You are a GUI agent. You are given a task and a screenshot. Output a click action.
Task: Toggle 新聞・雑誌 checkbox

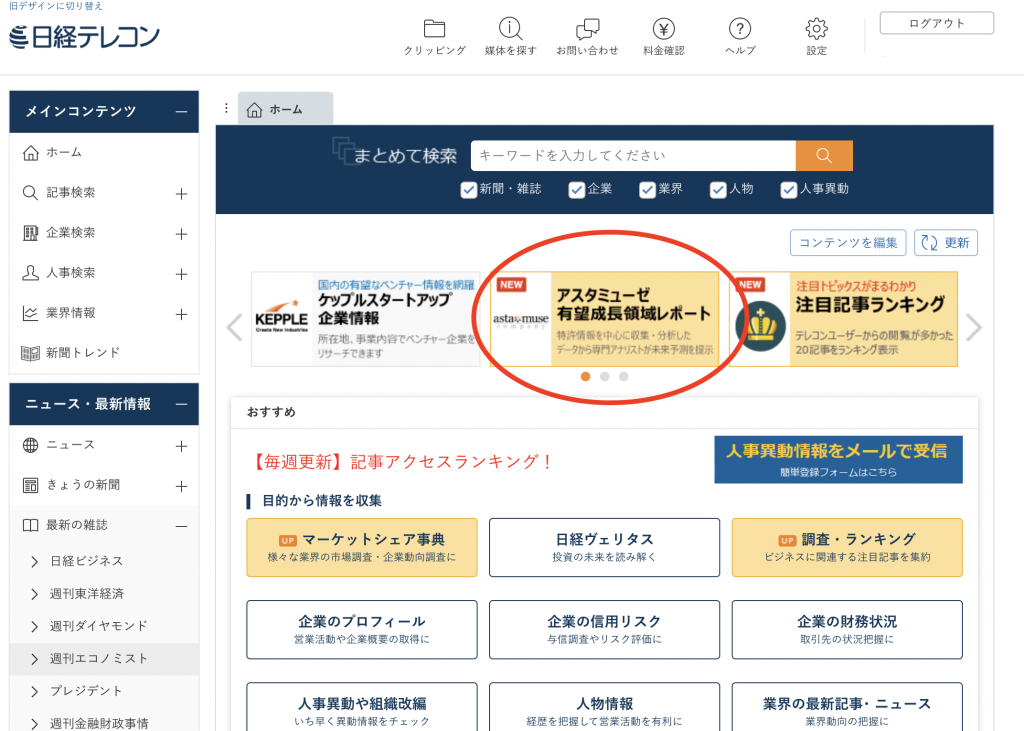(x=468, y=190)
